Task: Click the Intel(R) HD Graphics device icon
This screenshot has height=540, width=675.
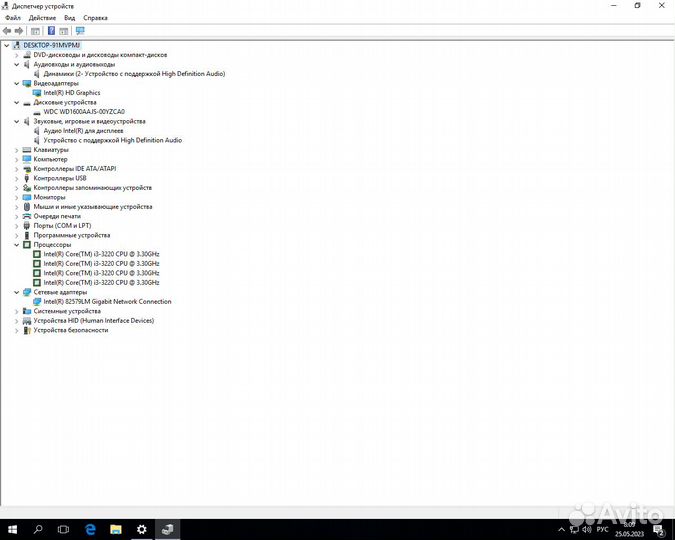Action: [37, 93]
